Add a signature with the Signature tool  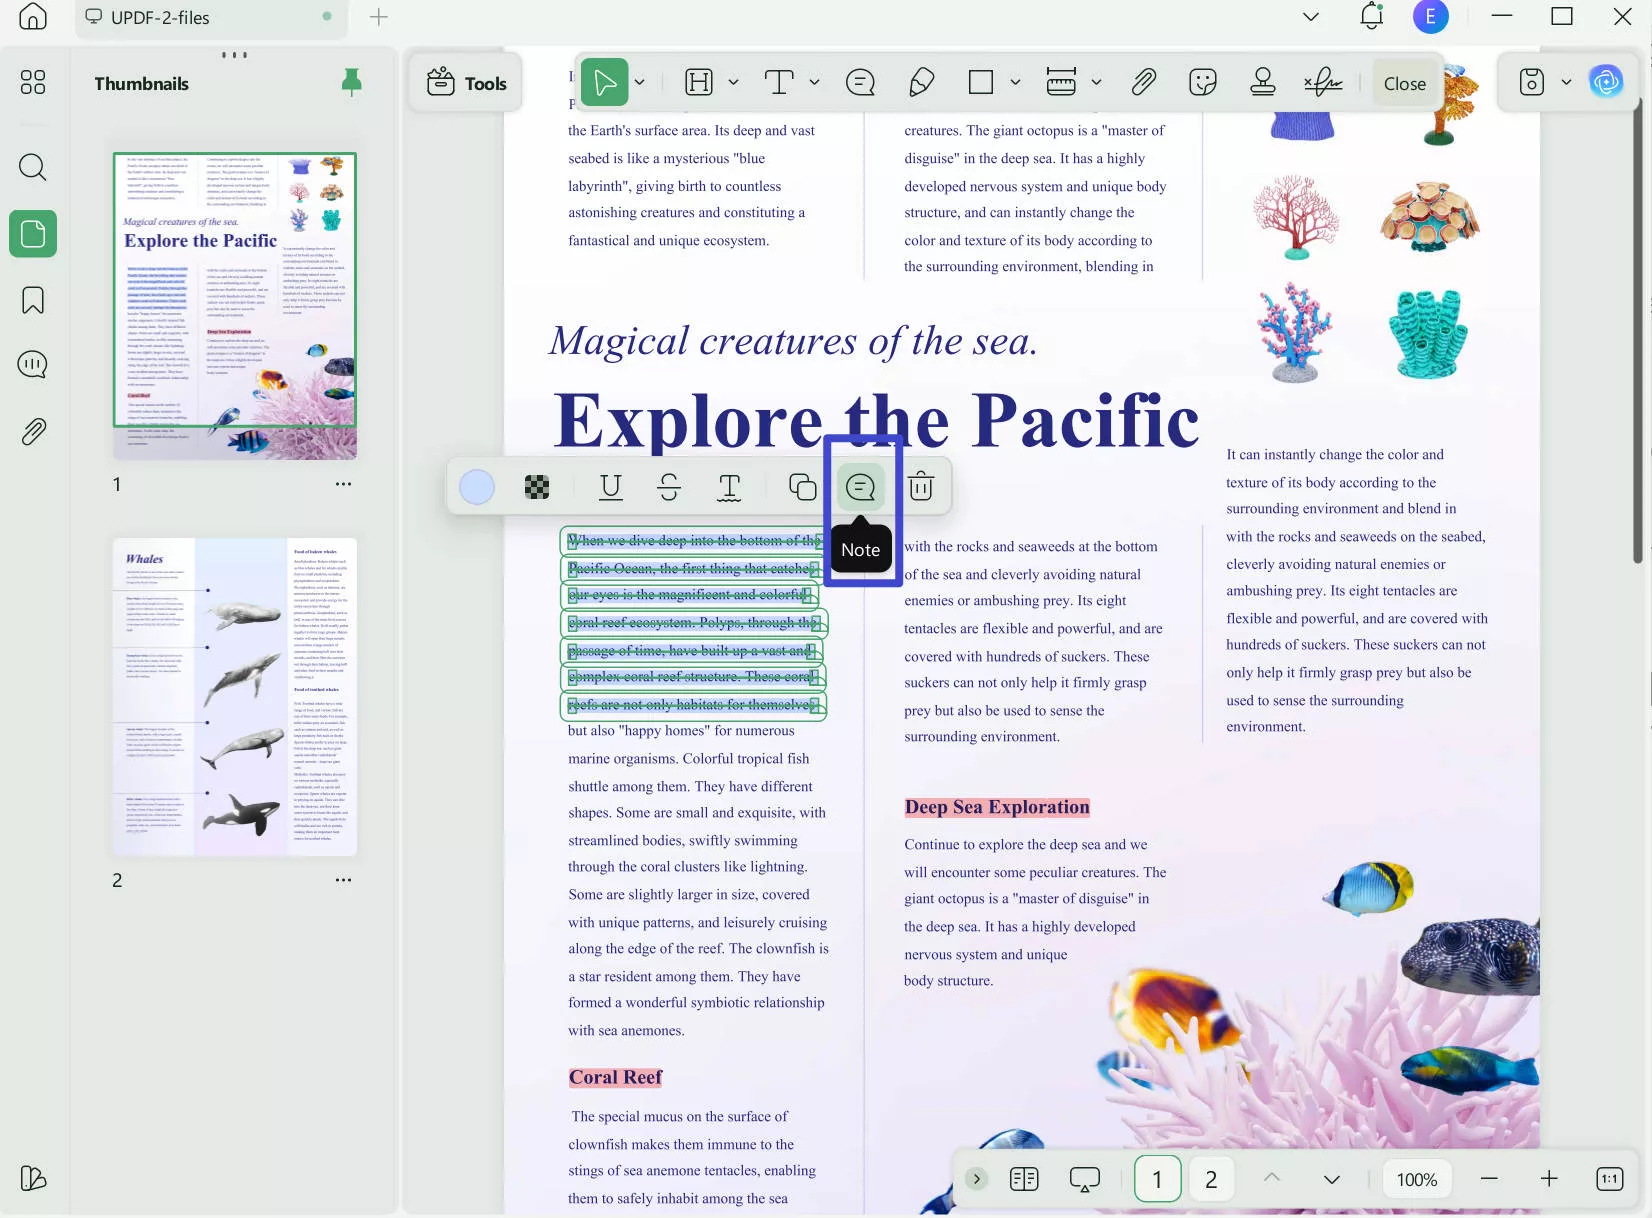tap(1322, 82)
